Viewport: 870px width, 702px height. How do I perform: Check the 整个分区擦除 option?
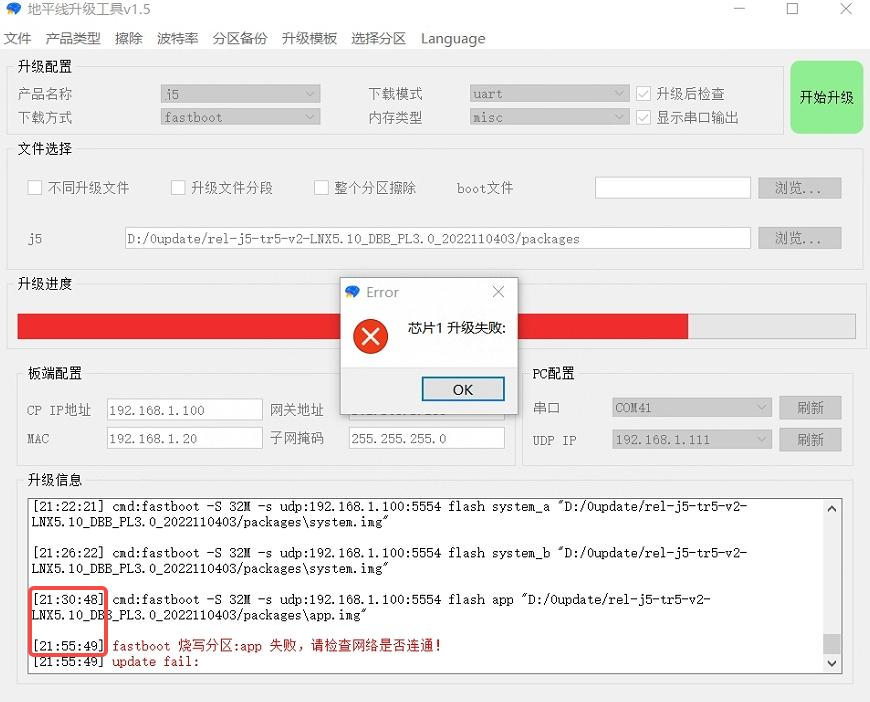pos(321,188)
